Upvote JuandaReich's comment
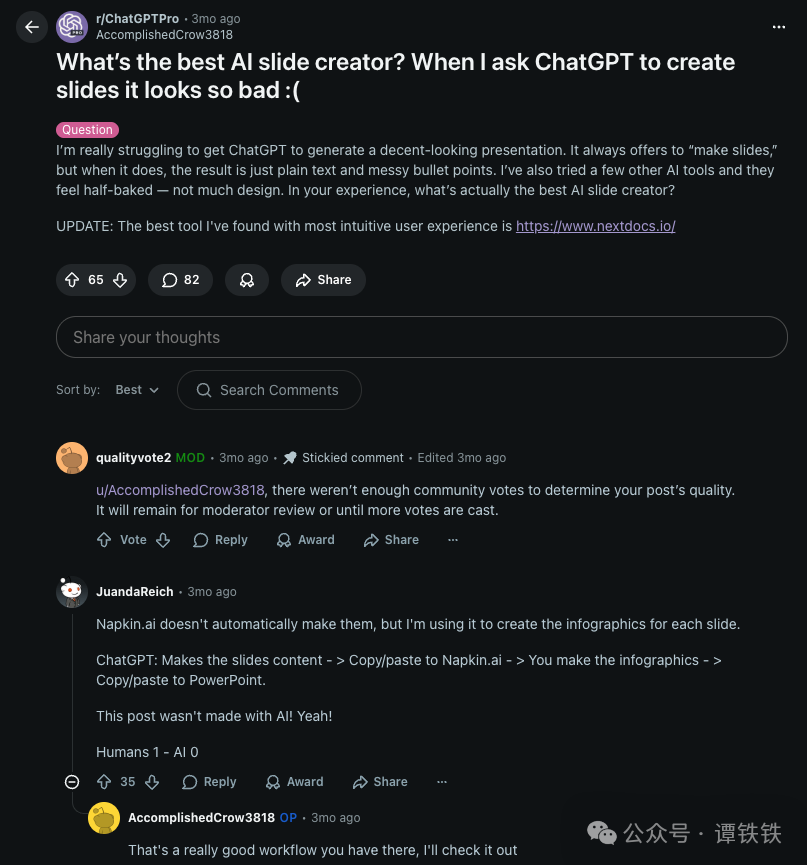This screenshot has width=807, height=865. [104, 782]
